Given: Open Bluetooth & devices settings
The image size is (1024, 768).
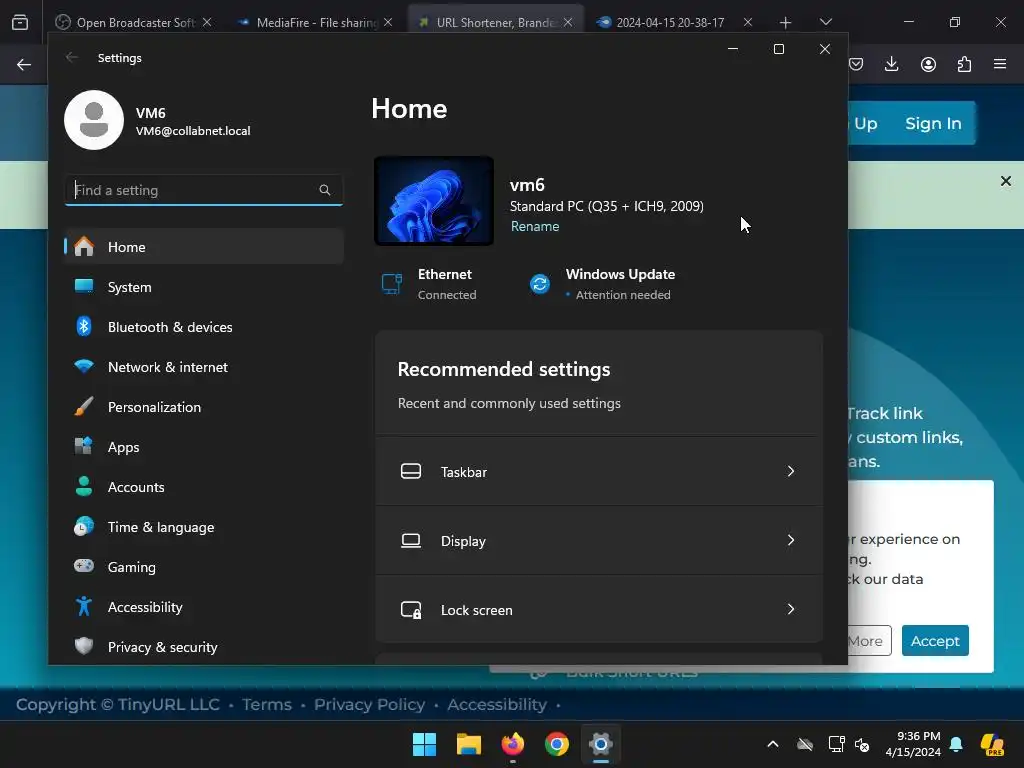Looking at the screenshot, I should pyautogui.click(x=204, y=327).
